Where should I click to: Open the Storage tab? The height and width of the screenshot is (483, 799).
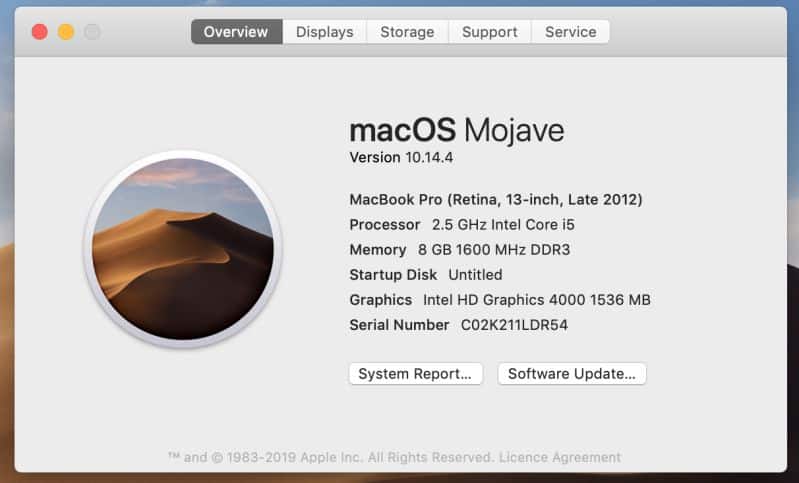407,32
